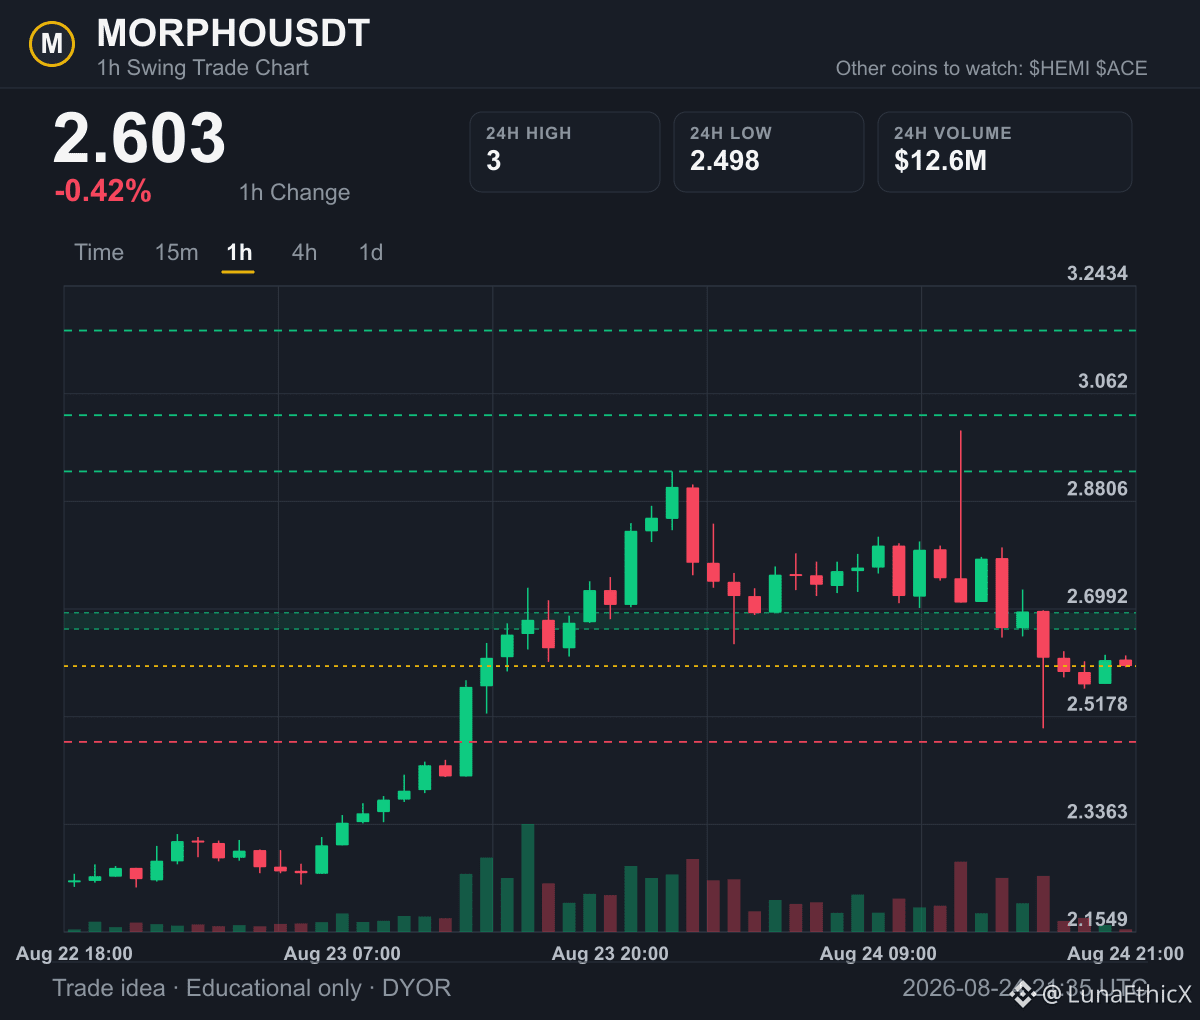Click the -0.42% change value

tap(102, 191)
